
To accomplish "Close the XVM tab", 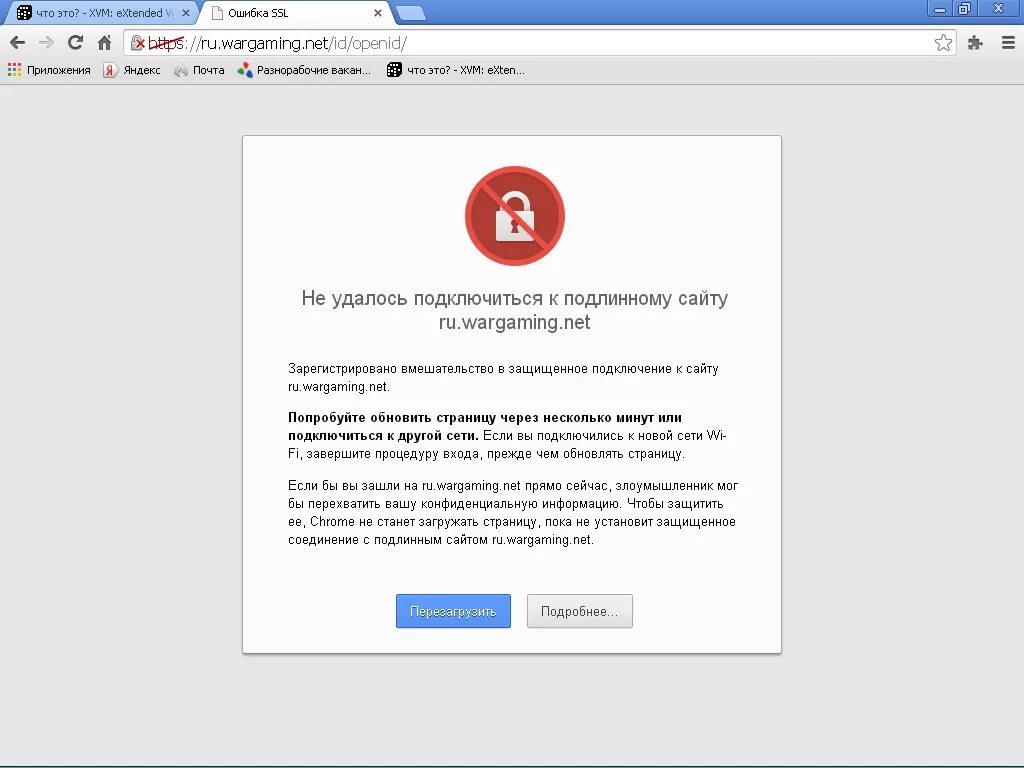I will tap(185, 13).
